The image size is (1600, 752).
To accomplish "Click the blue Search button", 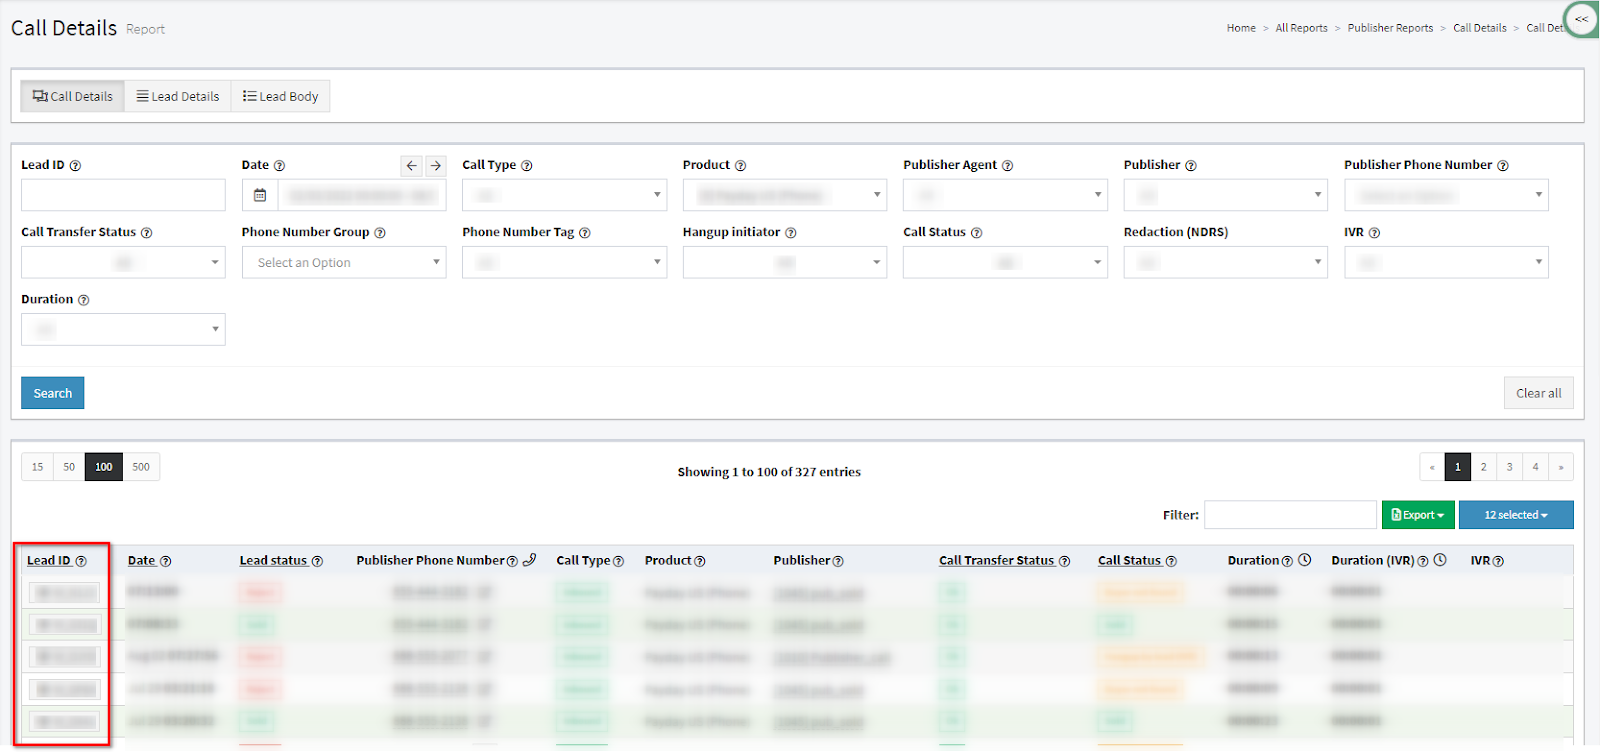I will point(53,393).
